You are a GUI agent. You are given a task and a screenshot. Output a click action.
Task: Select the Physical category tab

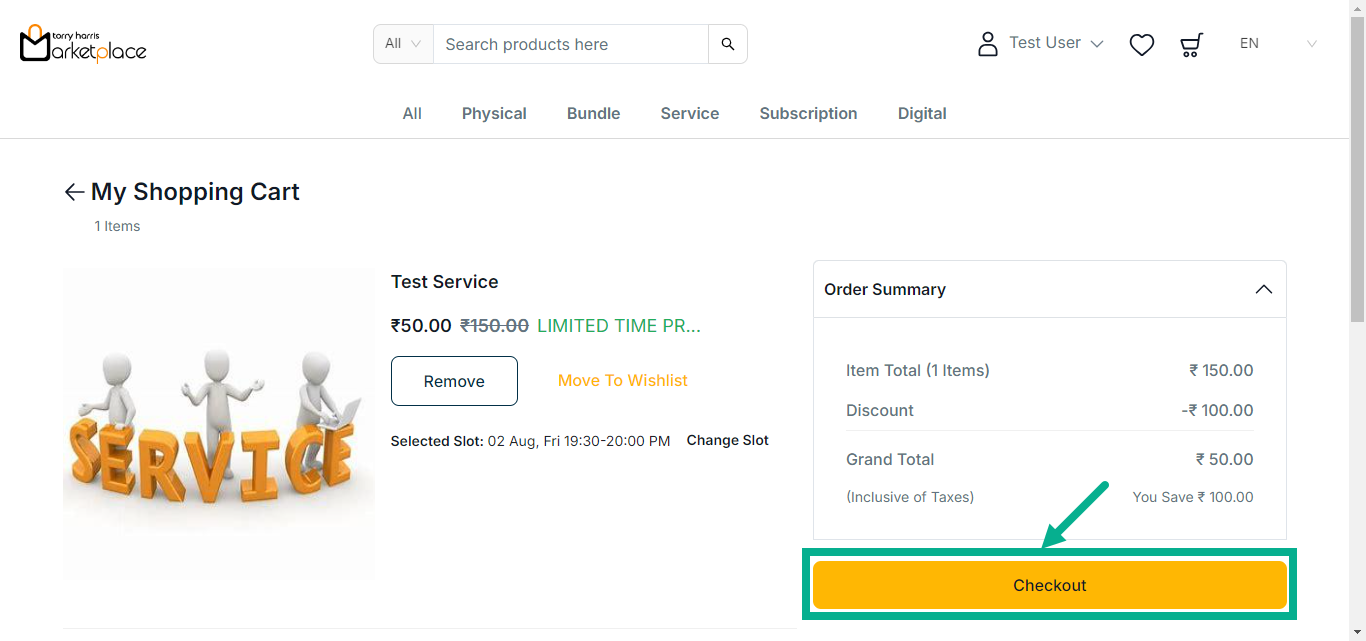tap(494, 114)
